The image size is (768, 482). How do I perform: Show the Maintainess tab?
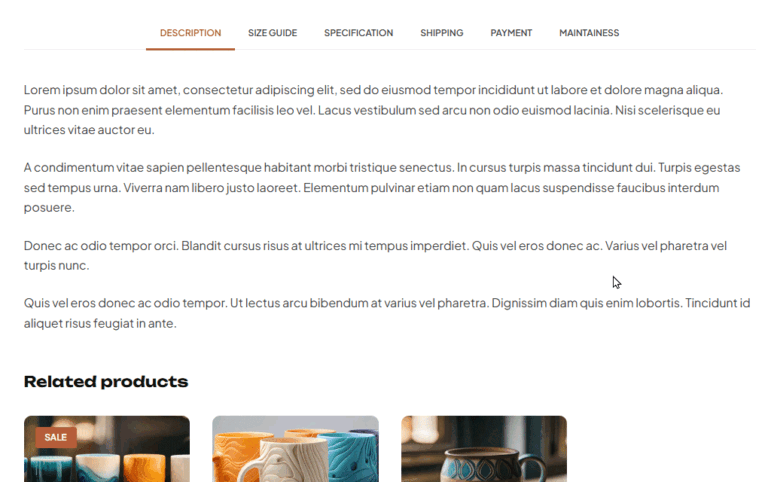point(589,33)
